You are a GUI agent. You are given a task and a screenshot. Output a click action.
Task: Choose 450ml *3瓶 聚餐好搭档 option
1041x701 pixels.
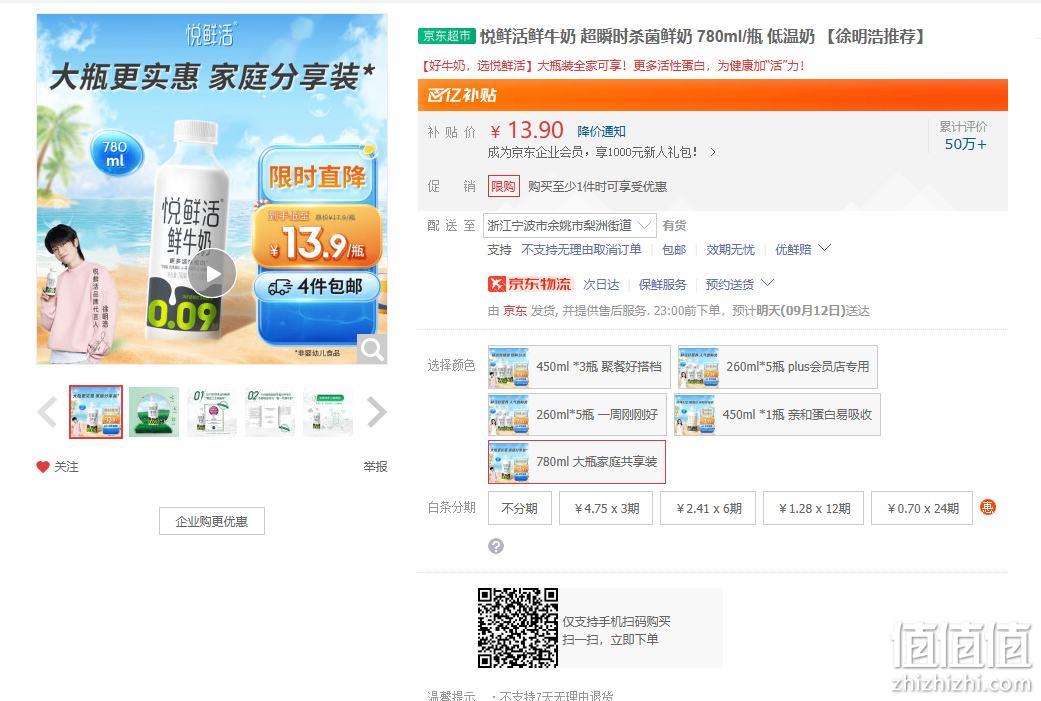[x=579, y=367]
